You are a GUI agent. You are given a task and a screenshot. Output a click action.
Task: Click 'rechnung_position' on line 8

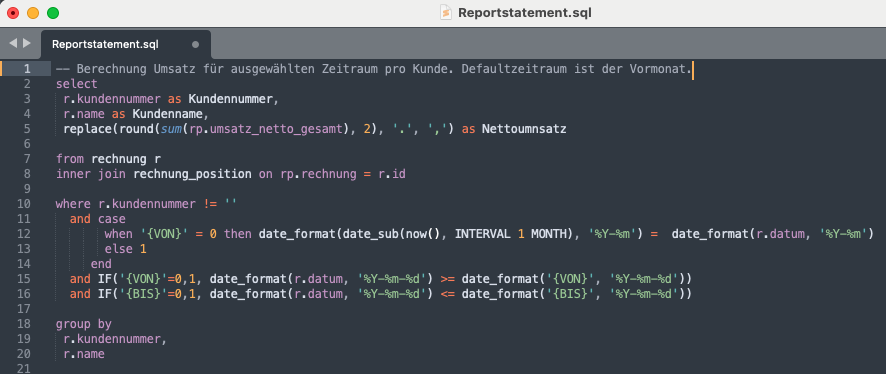coord(192,174)
